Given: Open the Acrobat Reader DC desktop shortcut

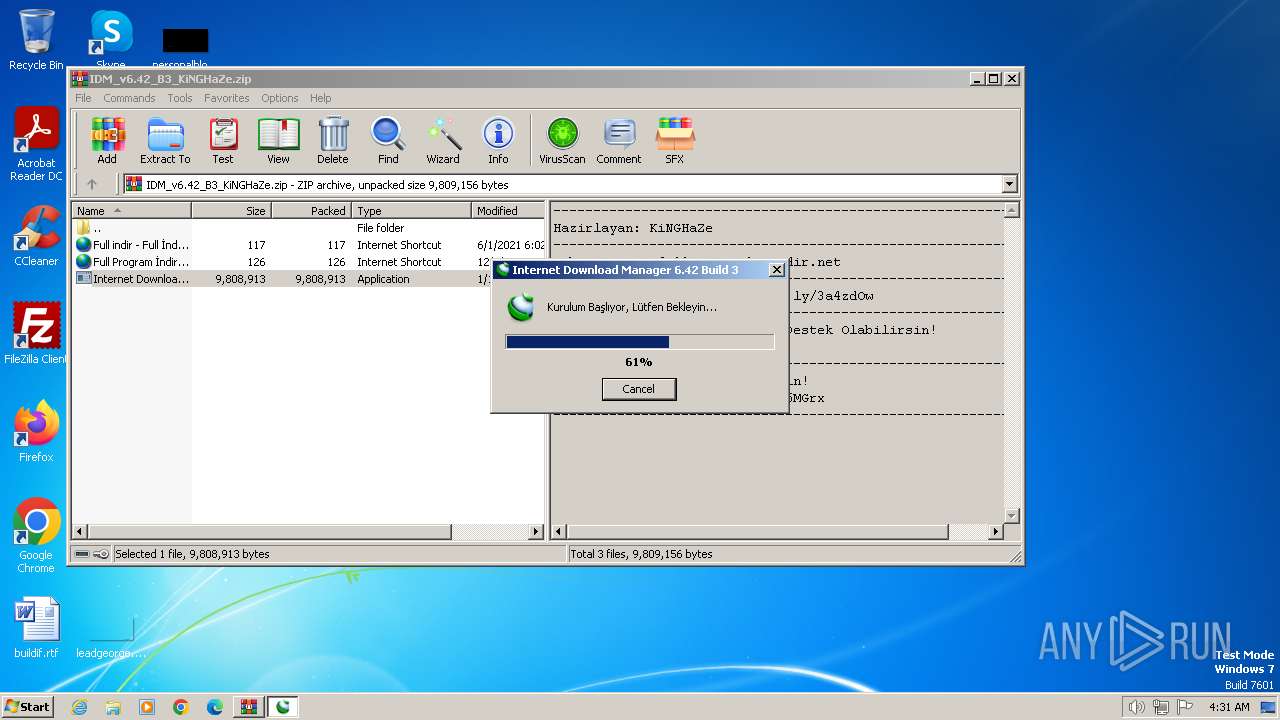Looking at the screenshot, I should coord(36,144).
